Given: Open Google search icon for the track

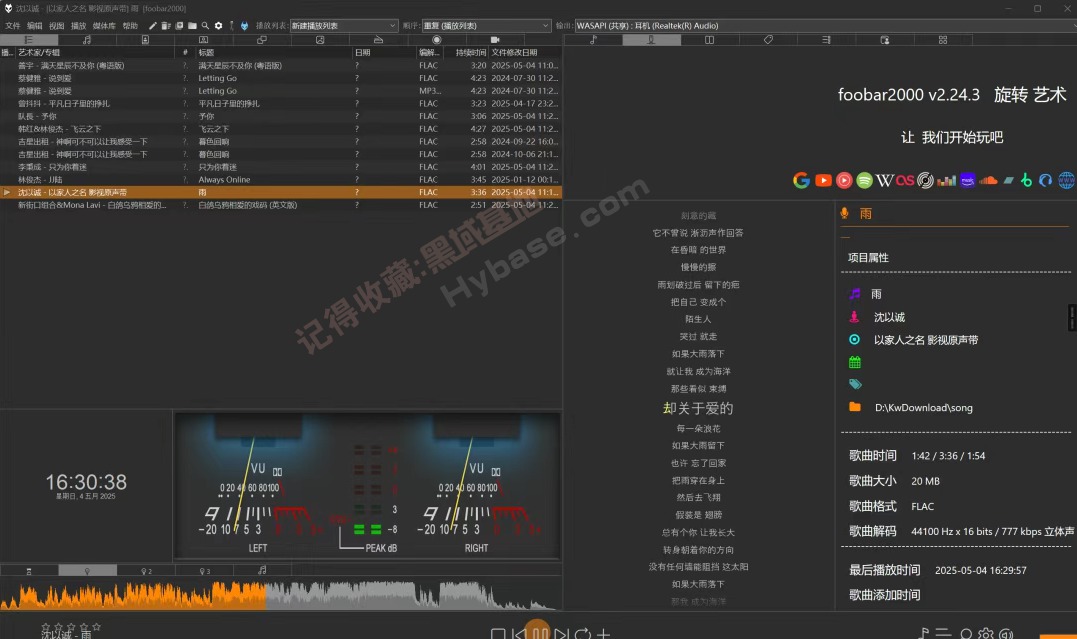Looking at the screenshot, I should click(801, 181).
